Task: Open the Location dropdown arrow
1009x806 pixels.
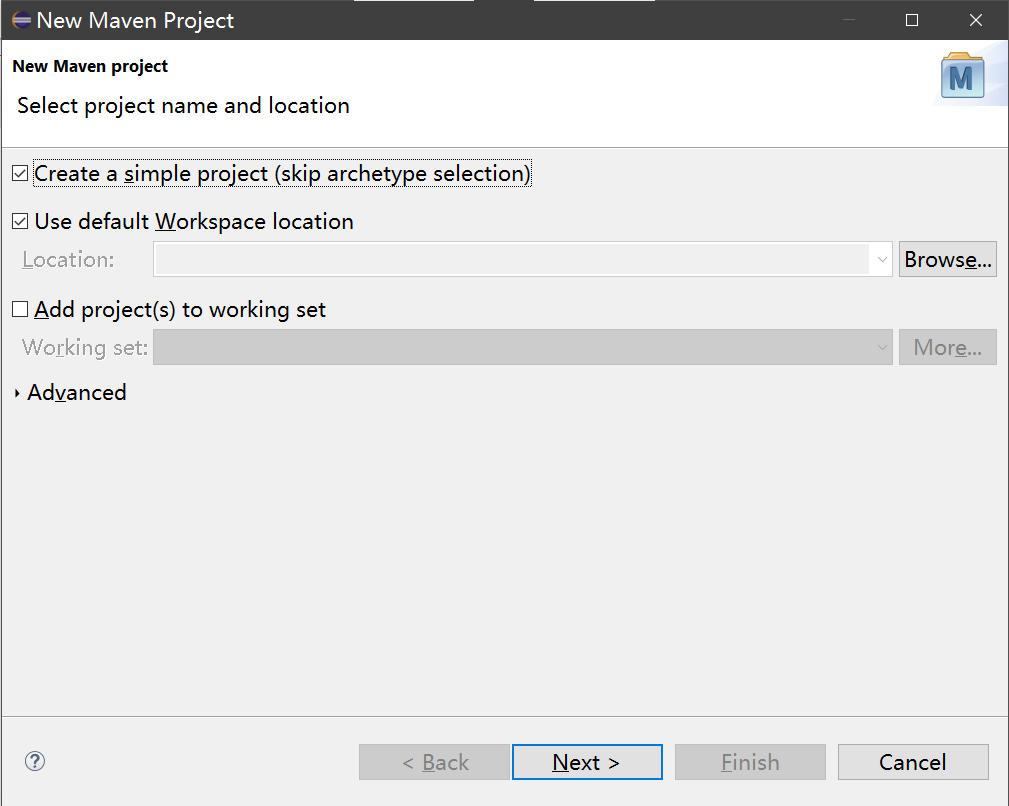Action: (882, 260)
